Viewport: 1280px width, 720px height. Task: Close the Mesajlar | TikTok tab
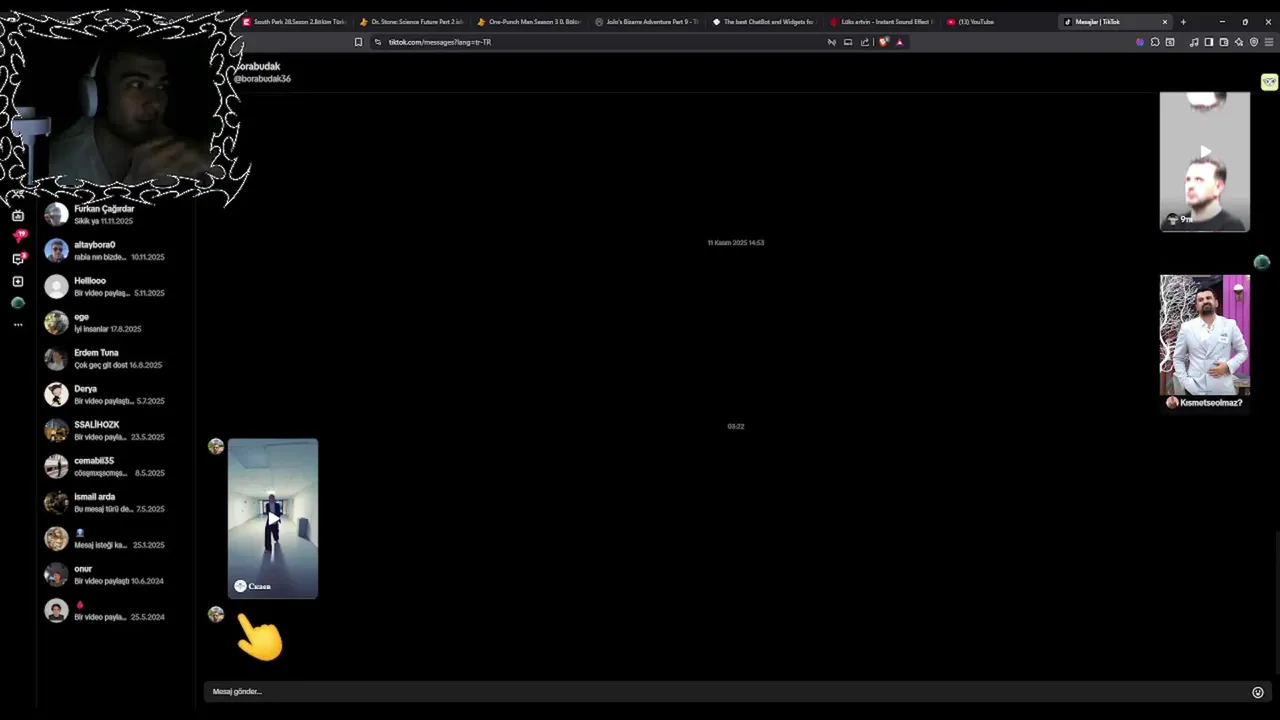pos(1164,22)
